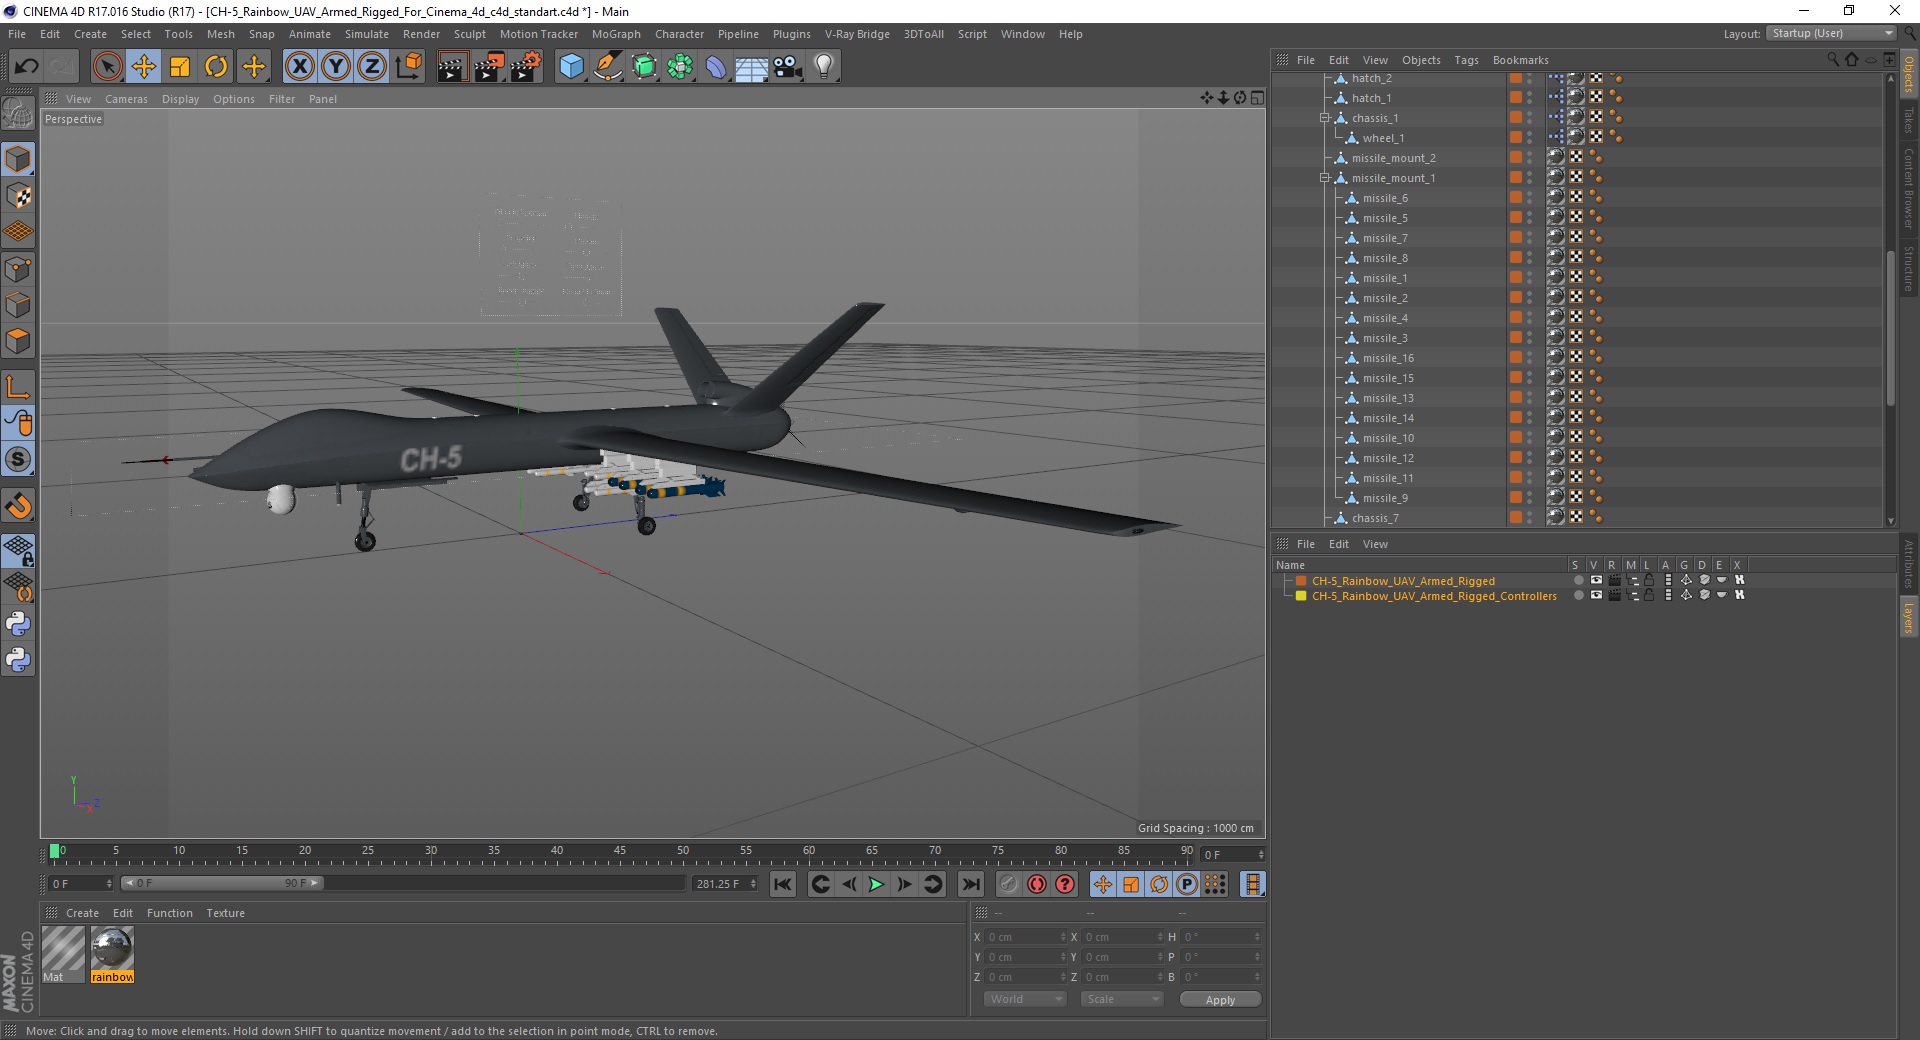1920x1040 pixels.
Task: Open the Bend deformer icon
Action: tap(716, 67)
